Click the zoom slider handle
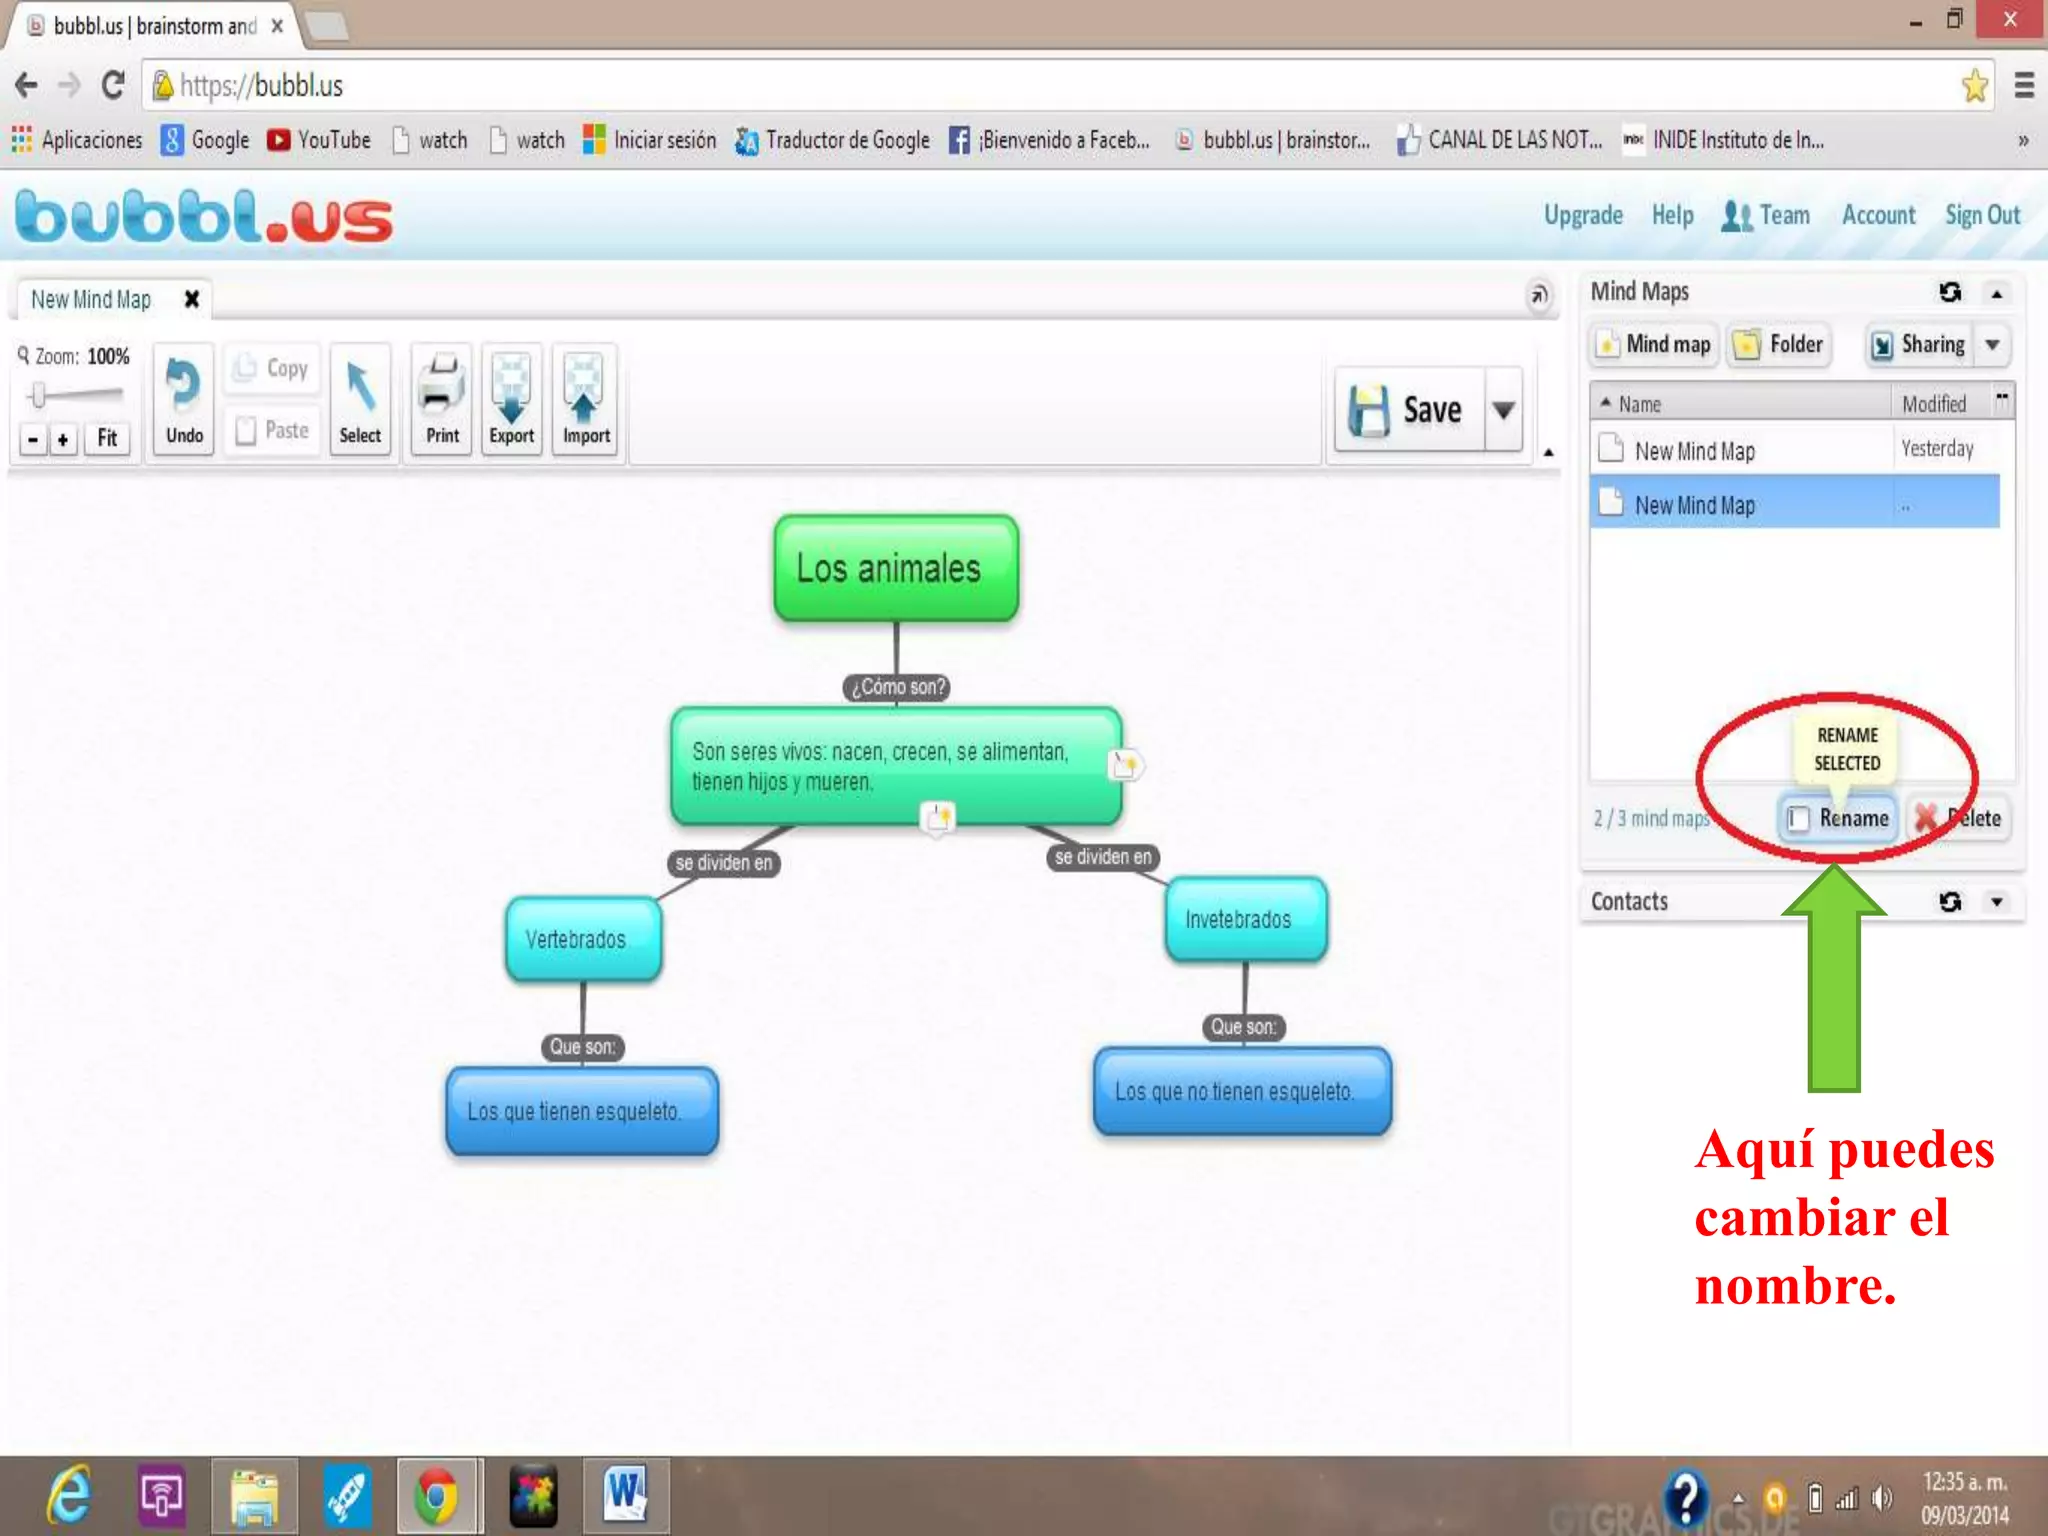The height and width of the screenshot is (1536, 2048). point(38,395)
